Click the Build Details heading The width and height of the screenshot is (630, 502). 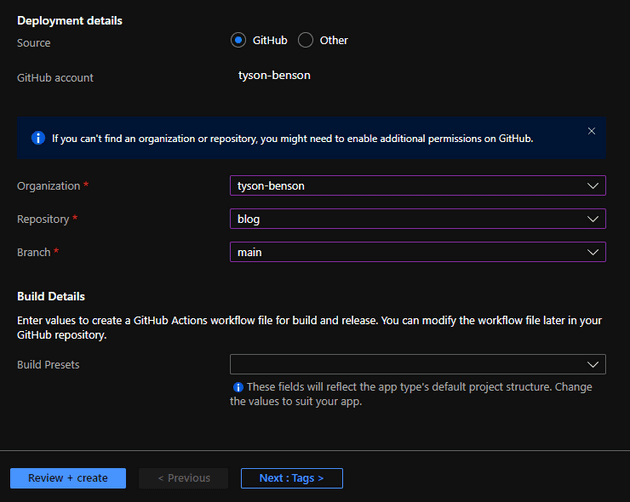point(51,297)
